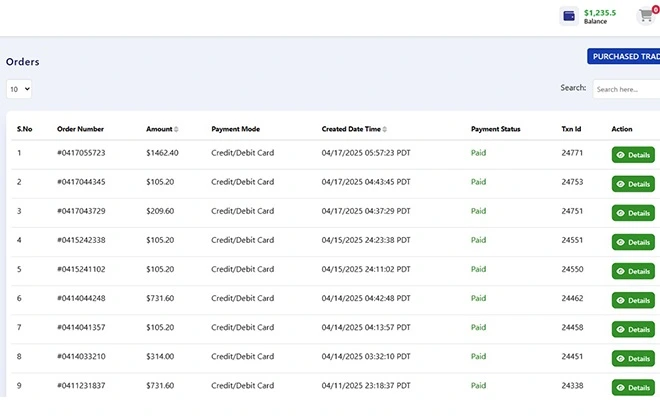The image size is (660, 419).
Task: Click order number #0415241102
Action: [x=81, y=269]
